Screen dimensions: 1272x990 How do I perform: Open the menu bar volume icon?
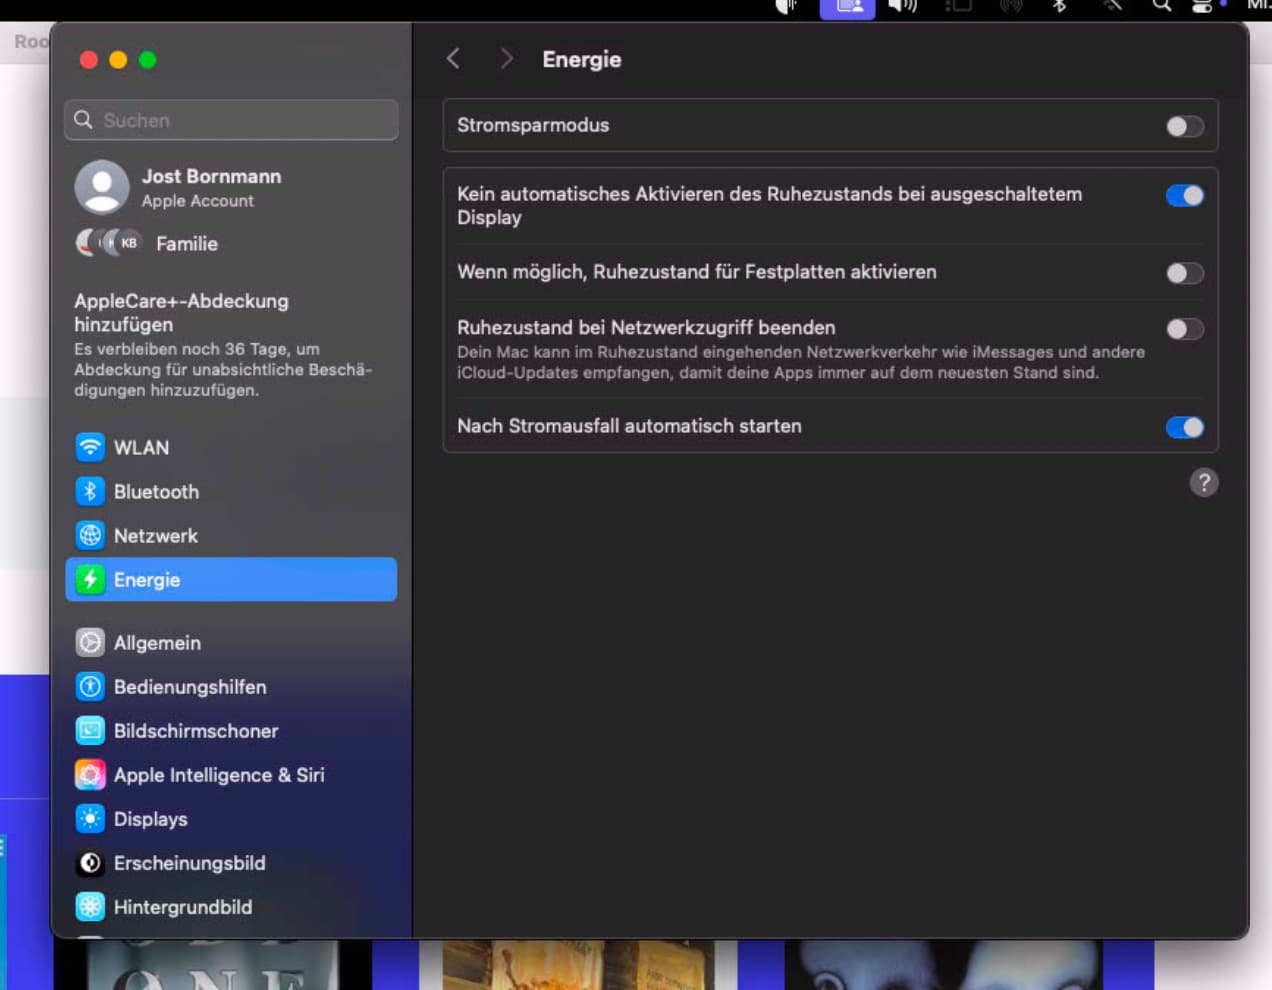pos(902,6)
